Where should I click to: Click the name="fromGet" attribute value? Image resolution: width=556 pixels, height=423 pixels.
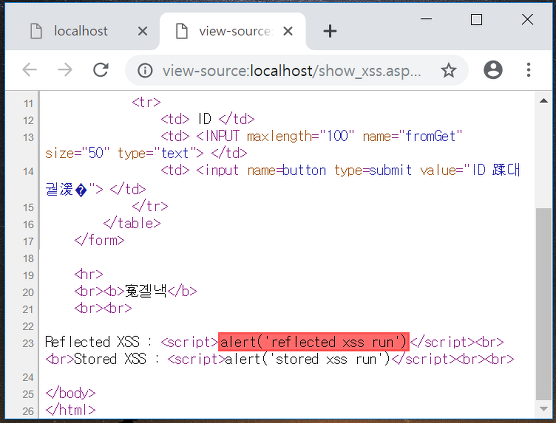(x=430, y=136)
